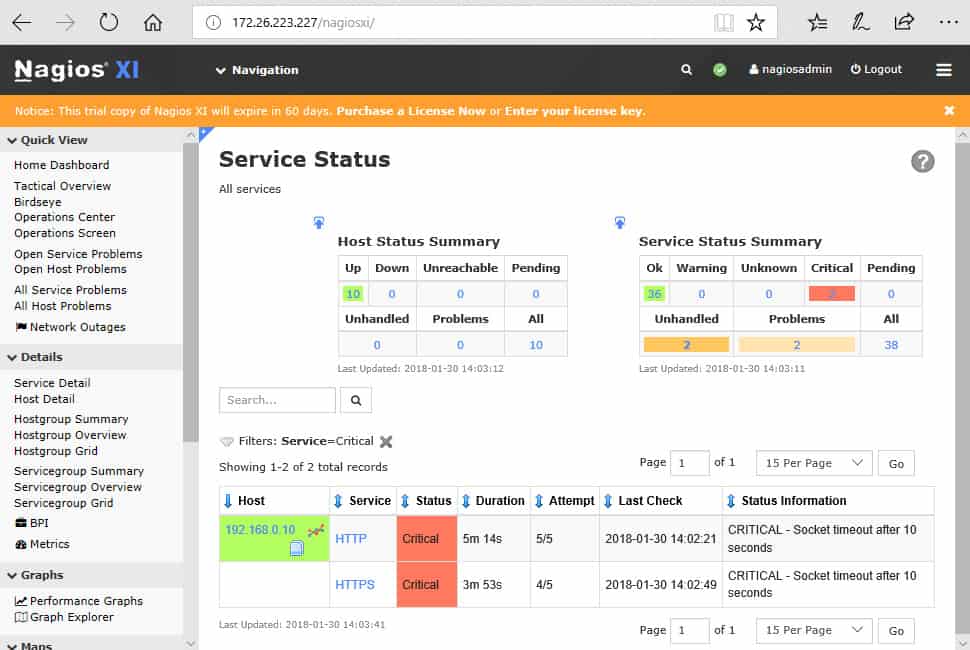Reload the page with the refresh icon
970x650 pixels.
pyautogui.click(x=108, y=22)
